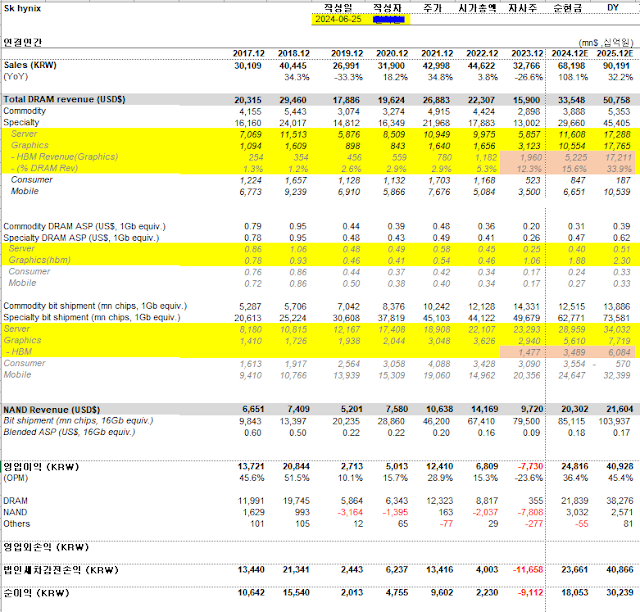Click Total DRAM revenue value 50,758
The image size is (640, 612).
pos(616,100)
